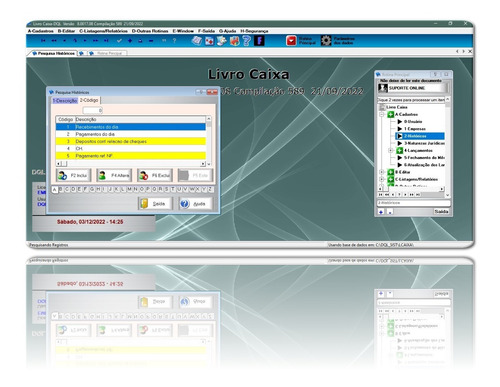The width and height of the screenshot is (500, 387).
Task: Open the book/ledger icon in toolbar
Action: [197, 41]
